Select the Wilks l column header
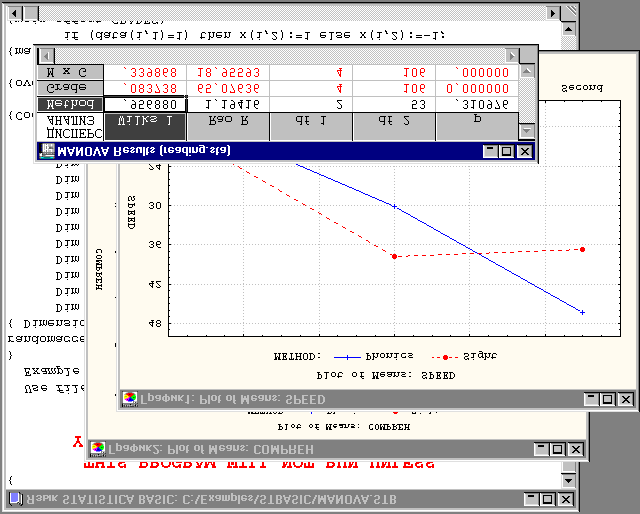640x514 pixels. click(x=145, y=126)
